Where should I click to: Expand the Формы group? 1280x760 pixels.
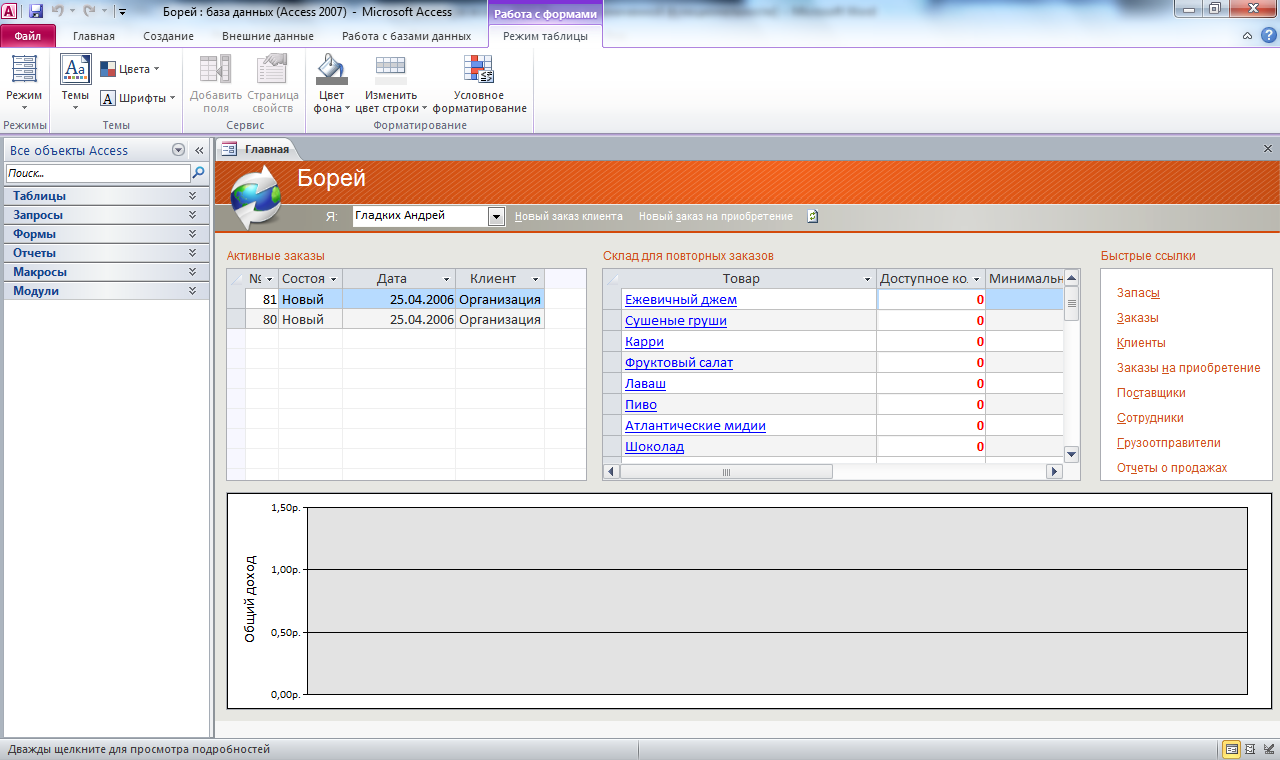(106, 234)
